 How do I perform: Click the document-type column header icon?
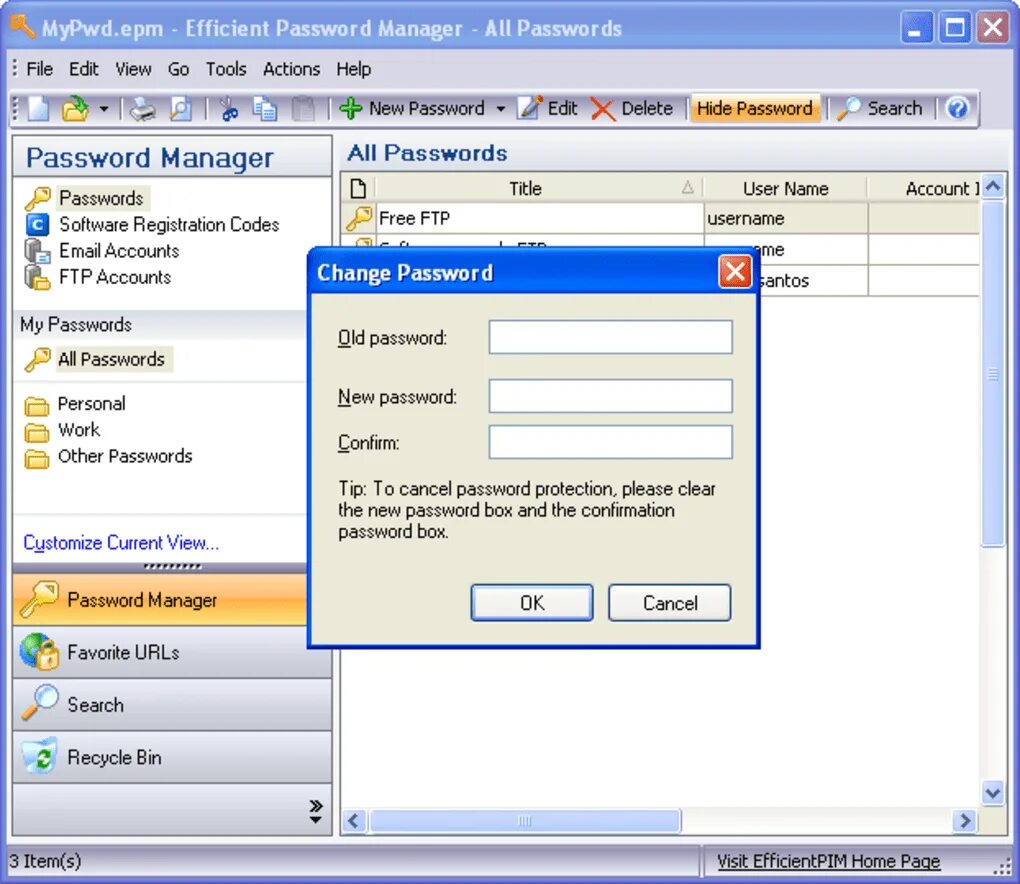tap(358, 189)
